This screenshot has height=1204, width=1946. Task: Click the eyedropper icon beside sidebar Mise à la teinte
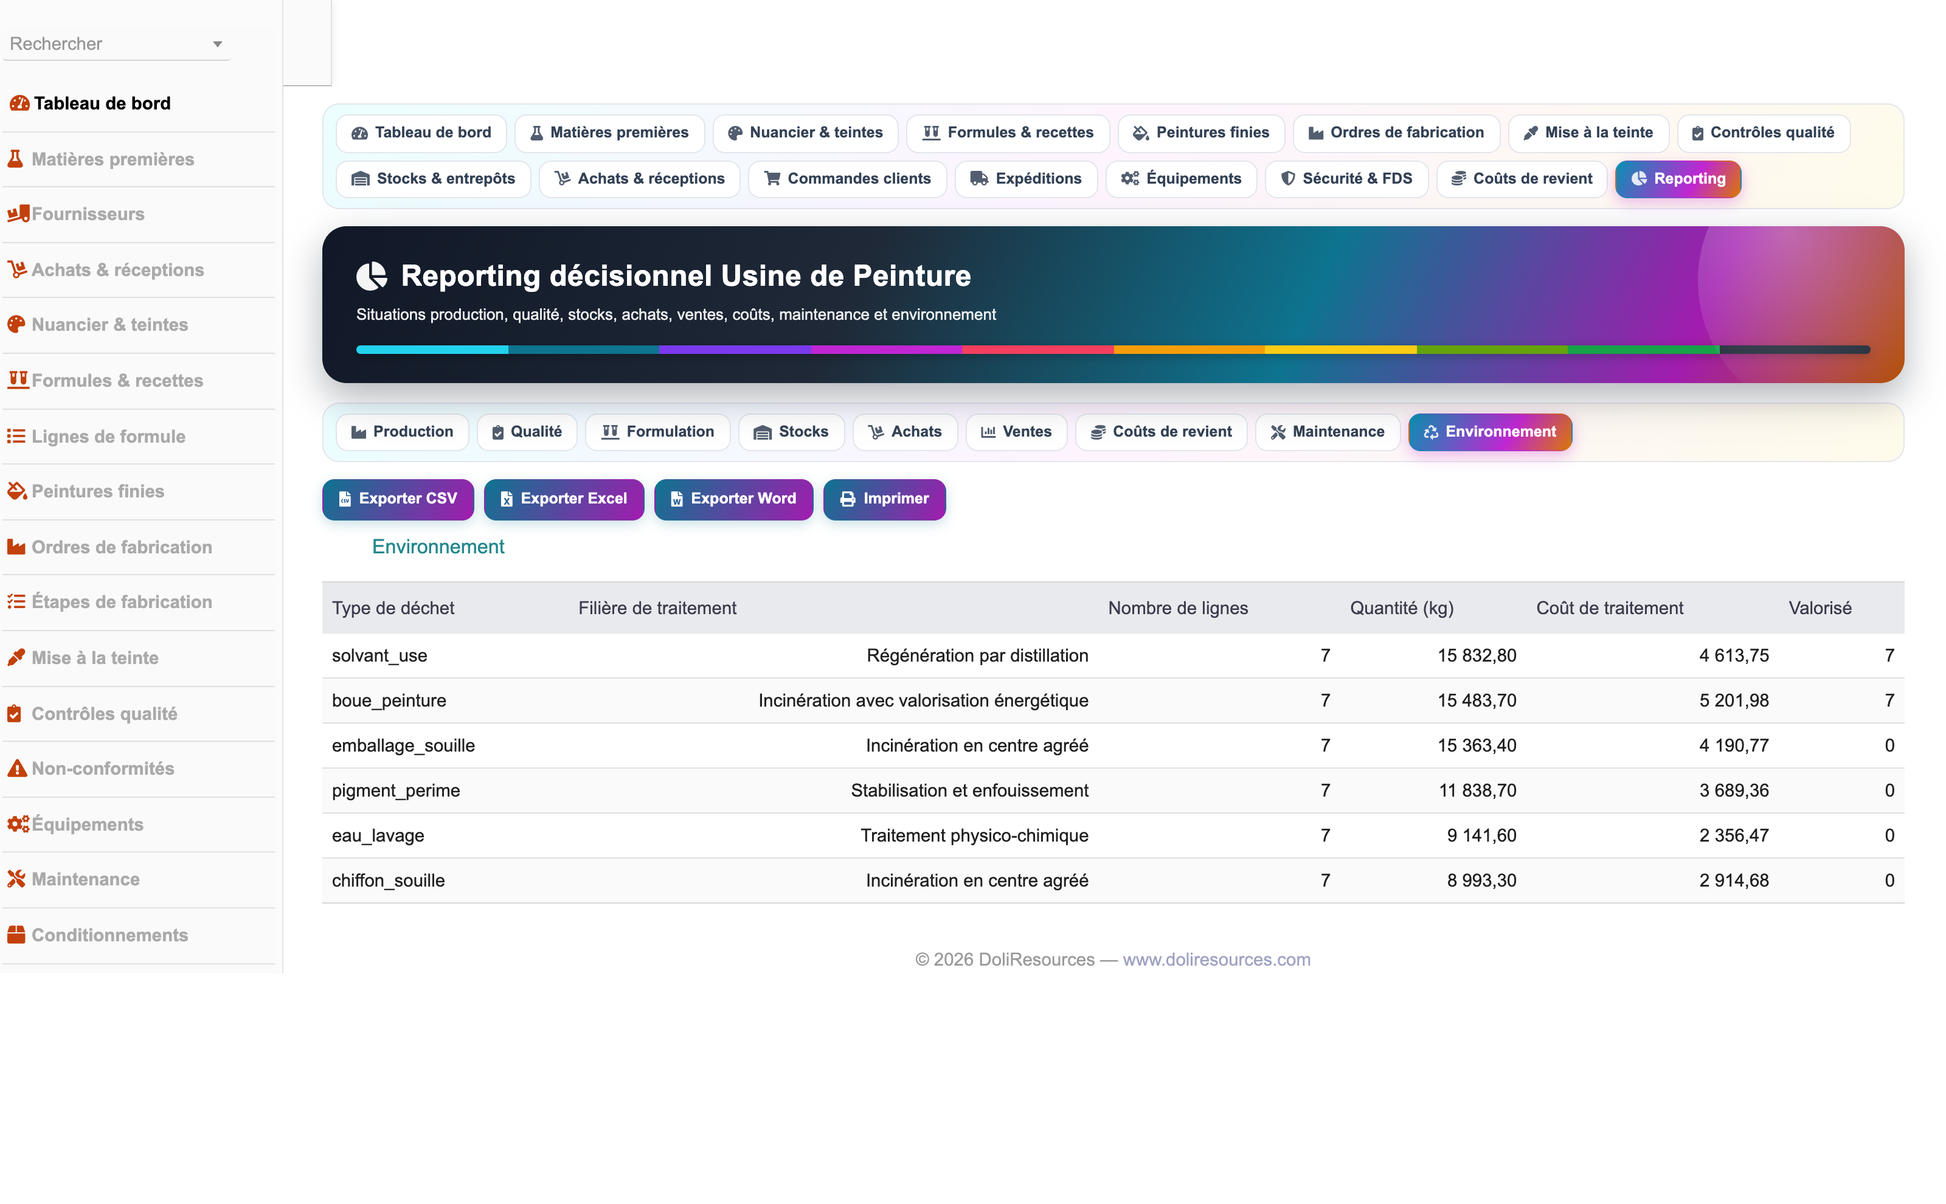click(x=16, y=658)
